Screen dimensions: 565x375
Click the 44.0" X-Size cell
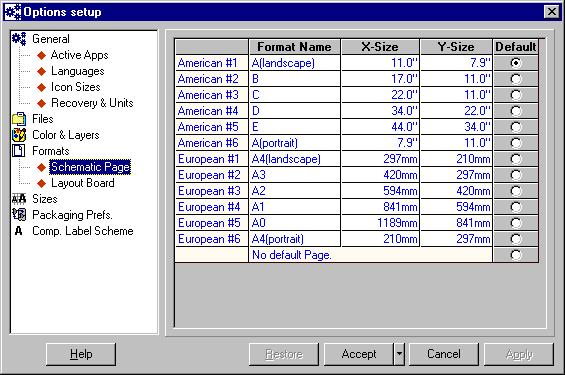(x=381, y=127)
